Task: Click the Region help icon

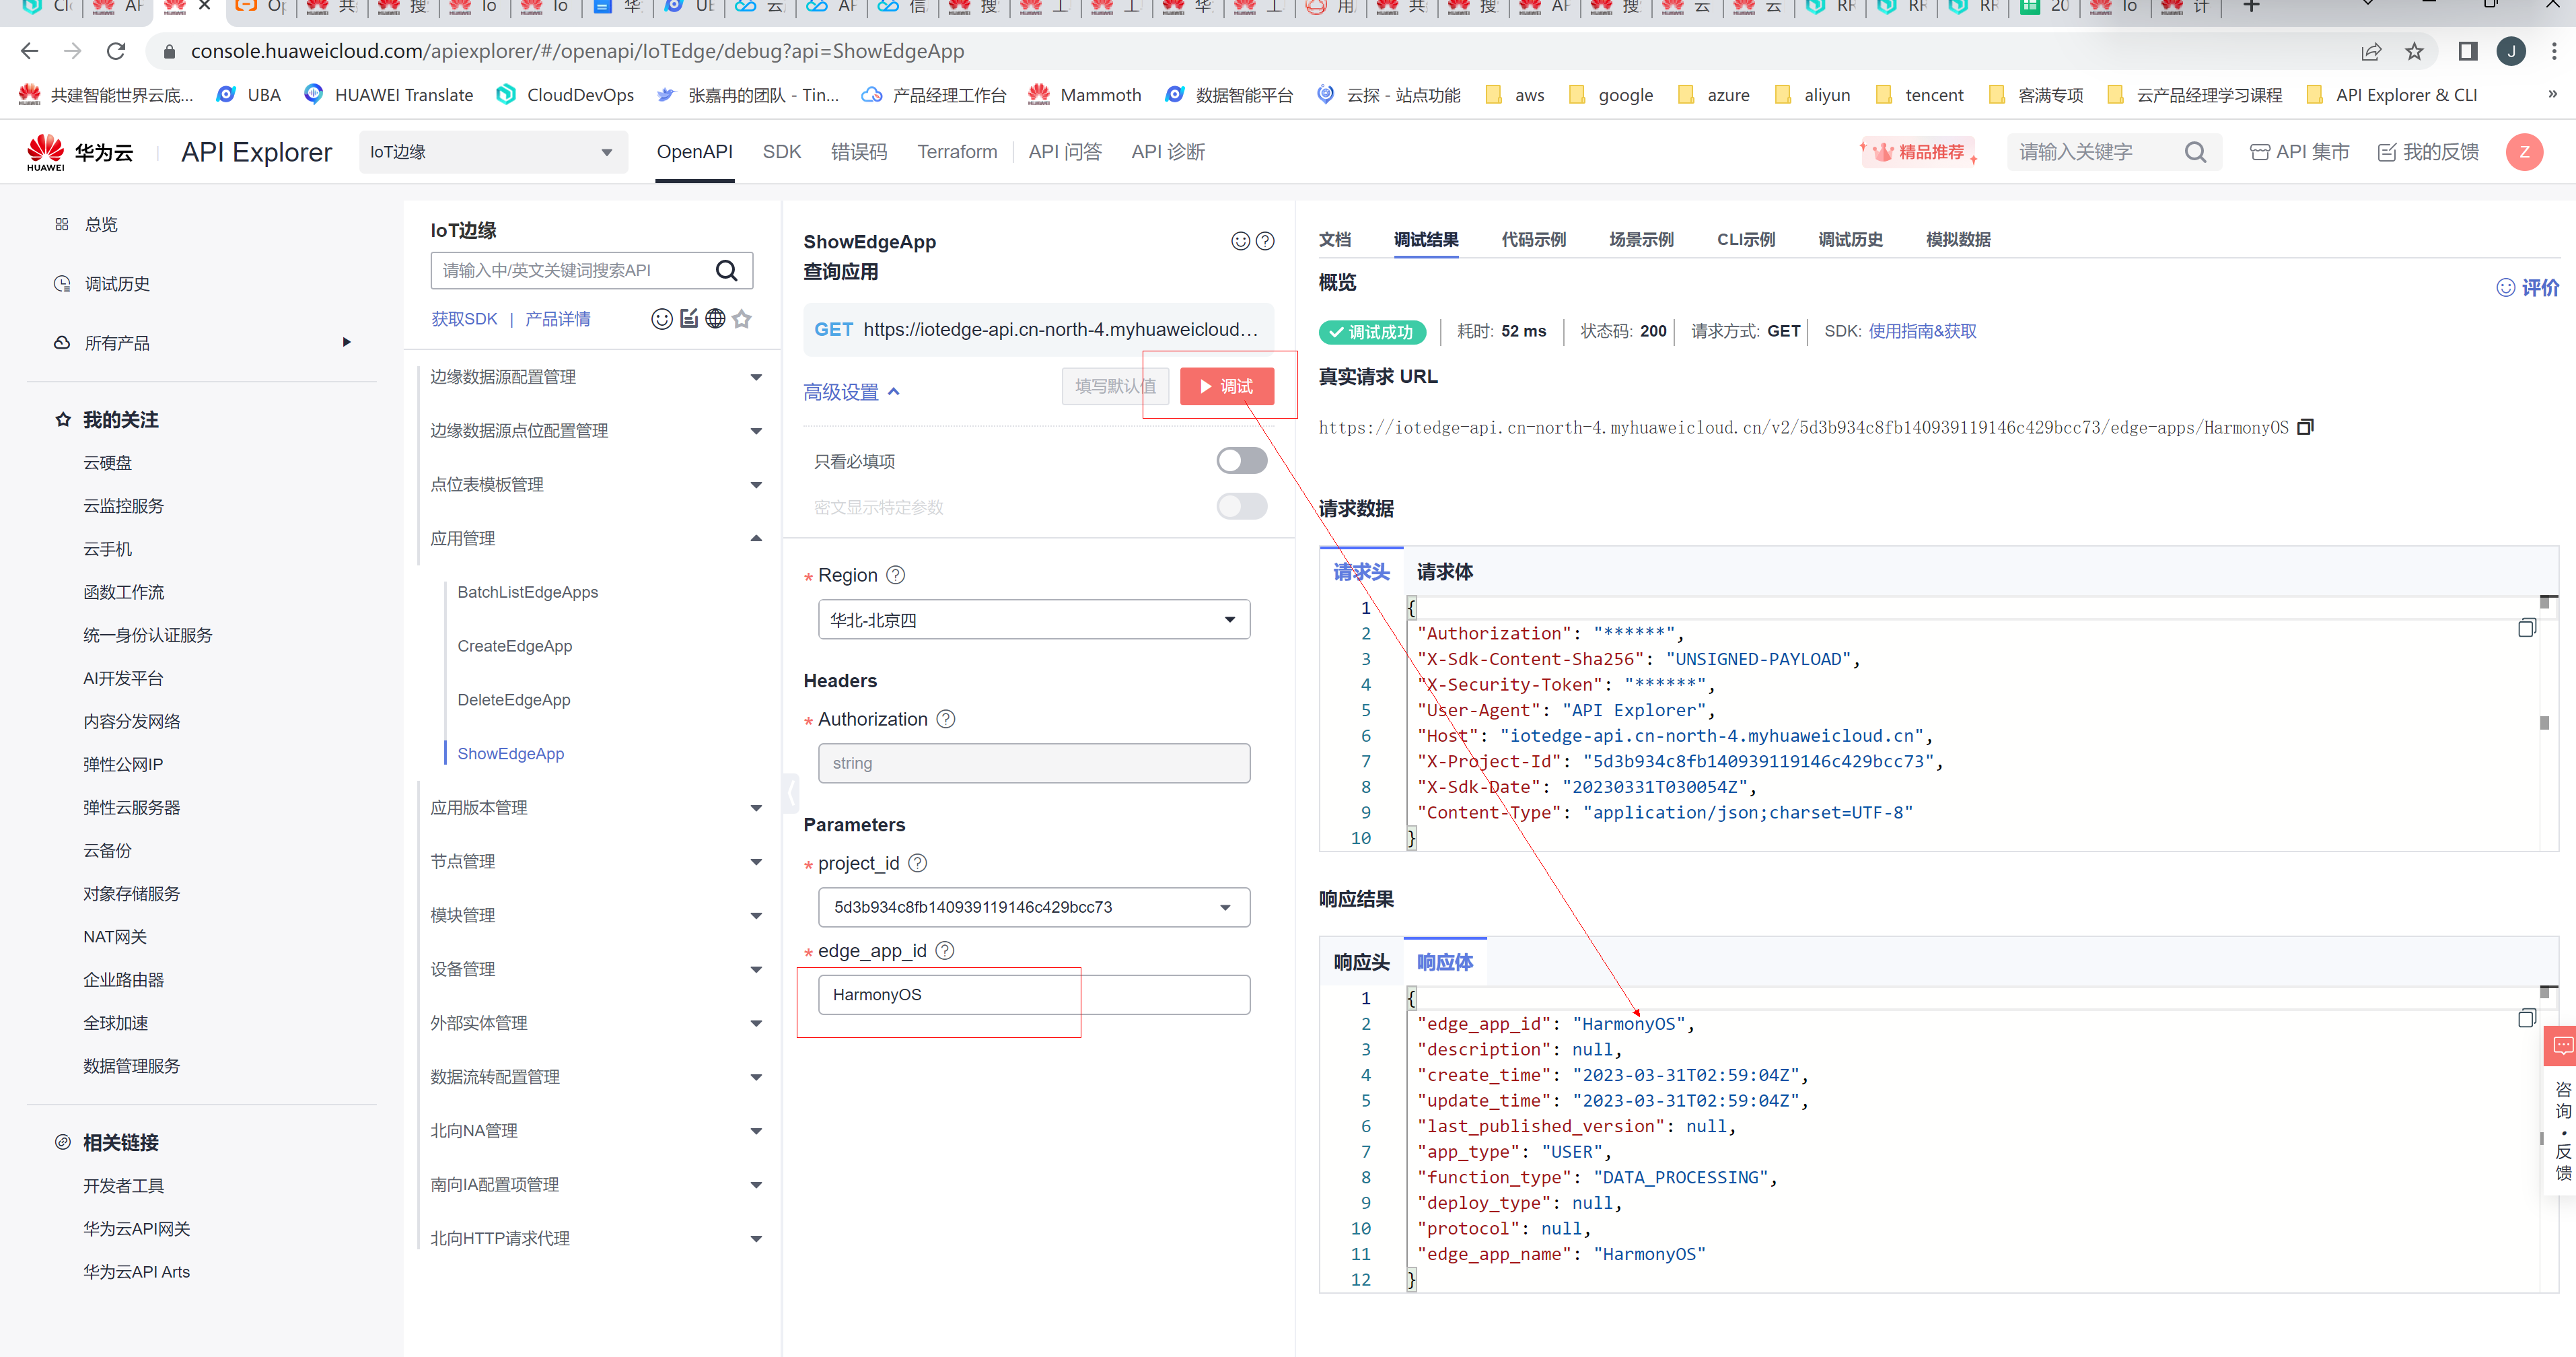Action: click(x=896, y=575)
